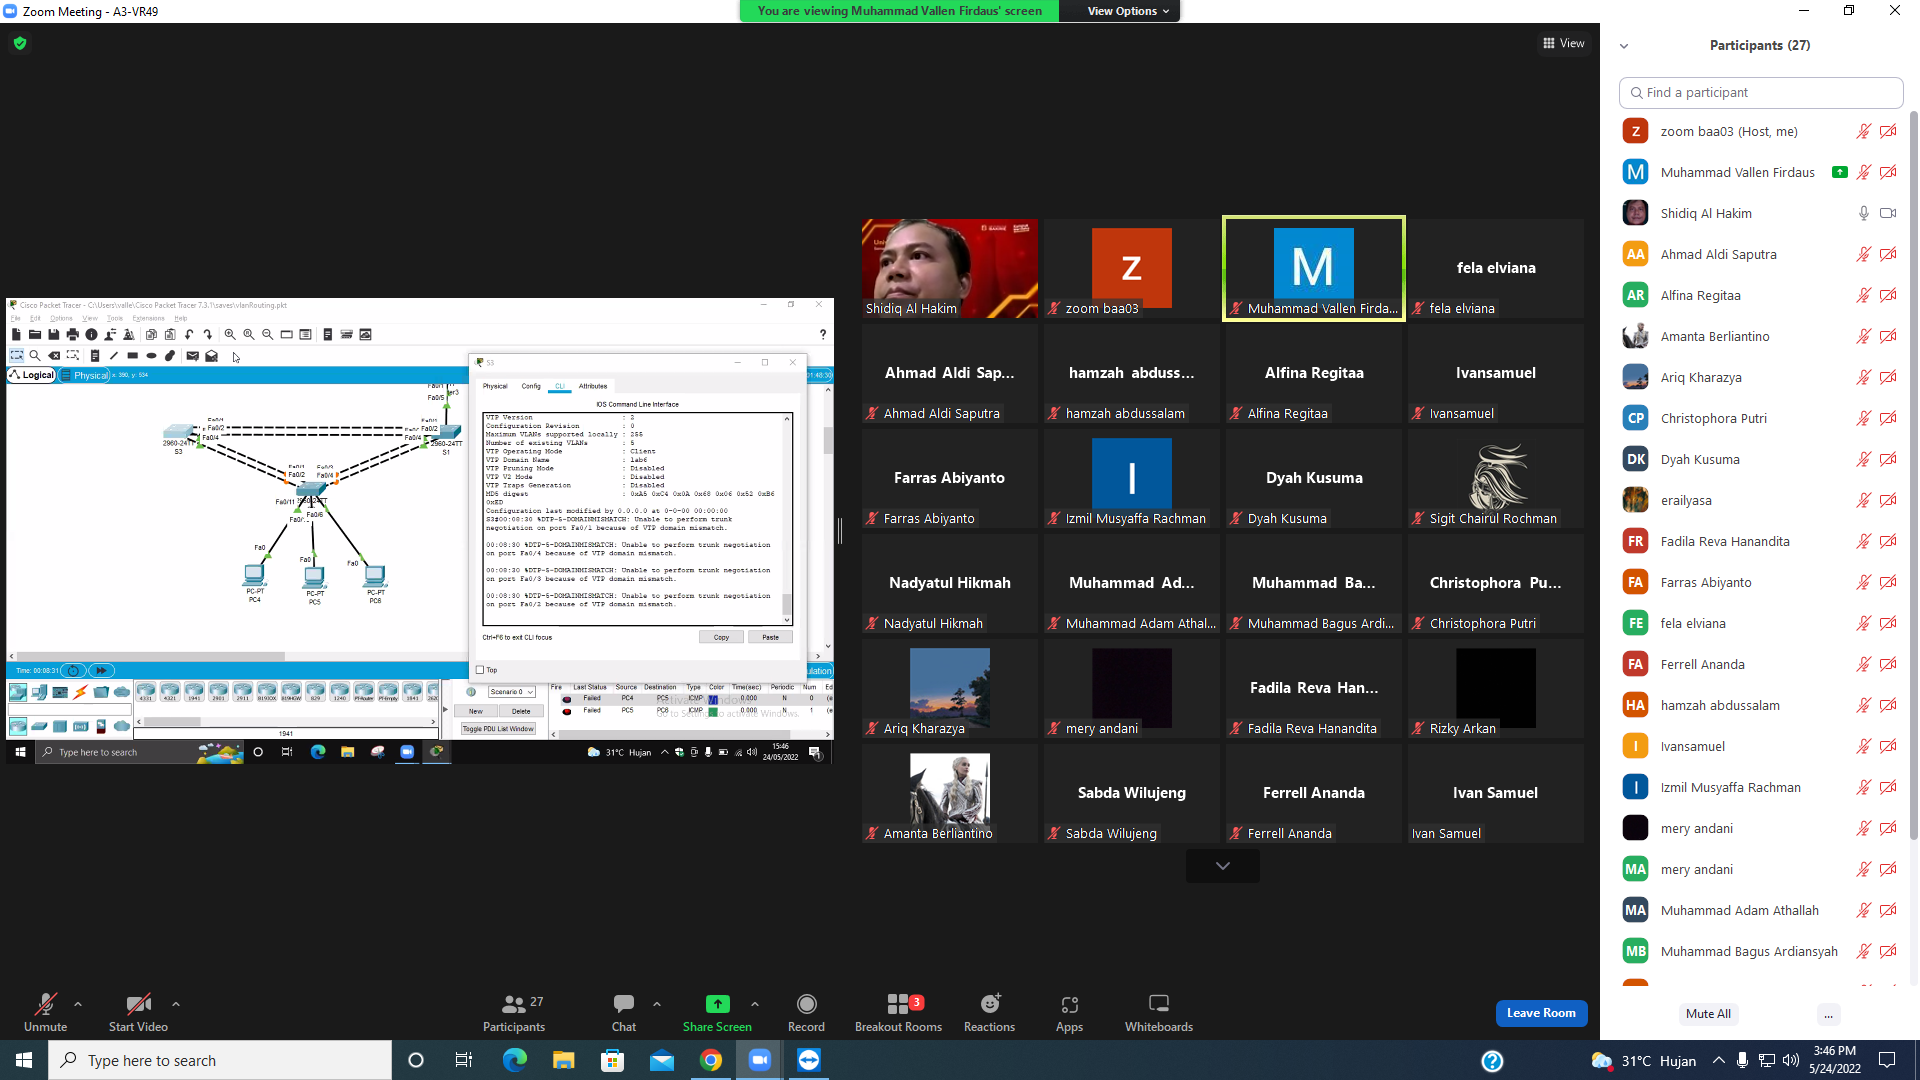The height and width of the screenshot is (1080, 1920).
Task: Open Zoom Apps
Action: [1069, 1012]
